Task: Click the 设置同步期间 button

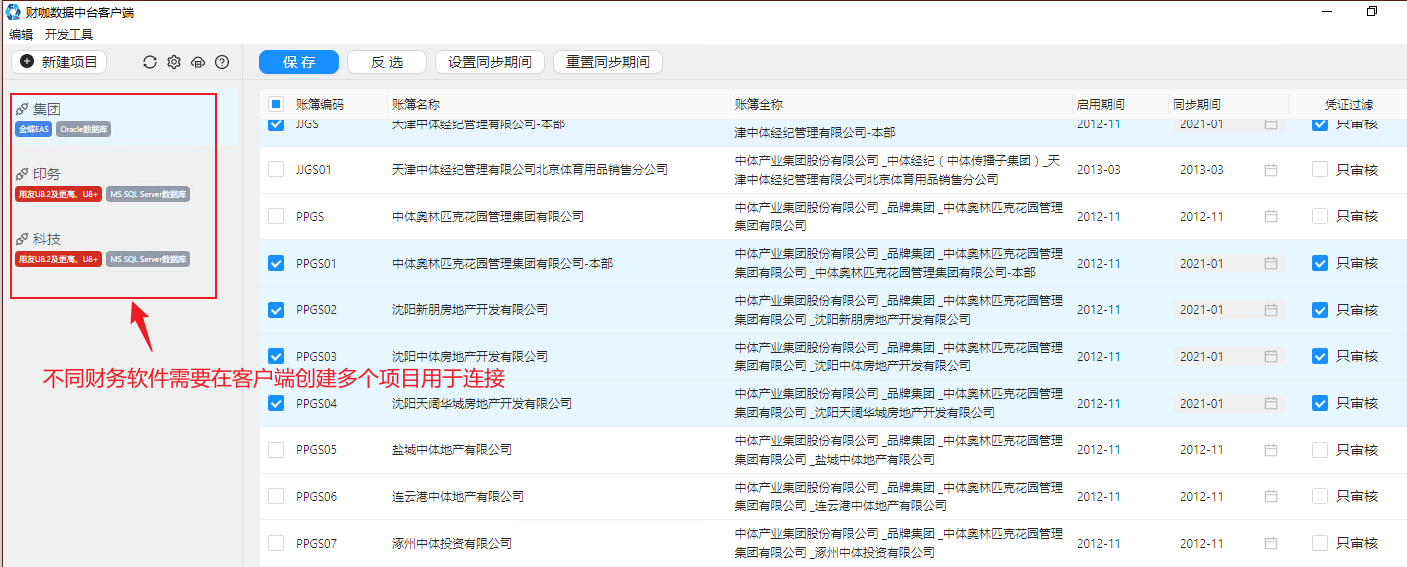Action: tap(490, 62)
